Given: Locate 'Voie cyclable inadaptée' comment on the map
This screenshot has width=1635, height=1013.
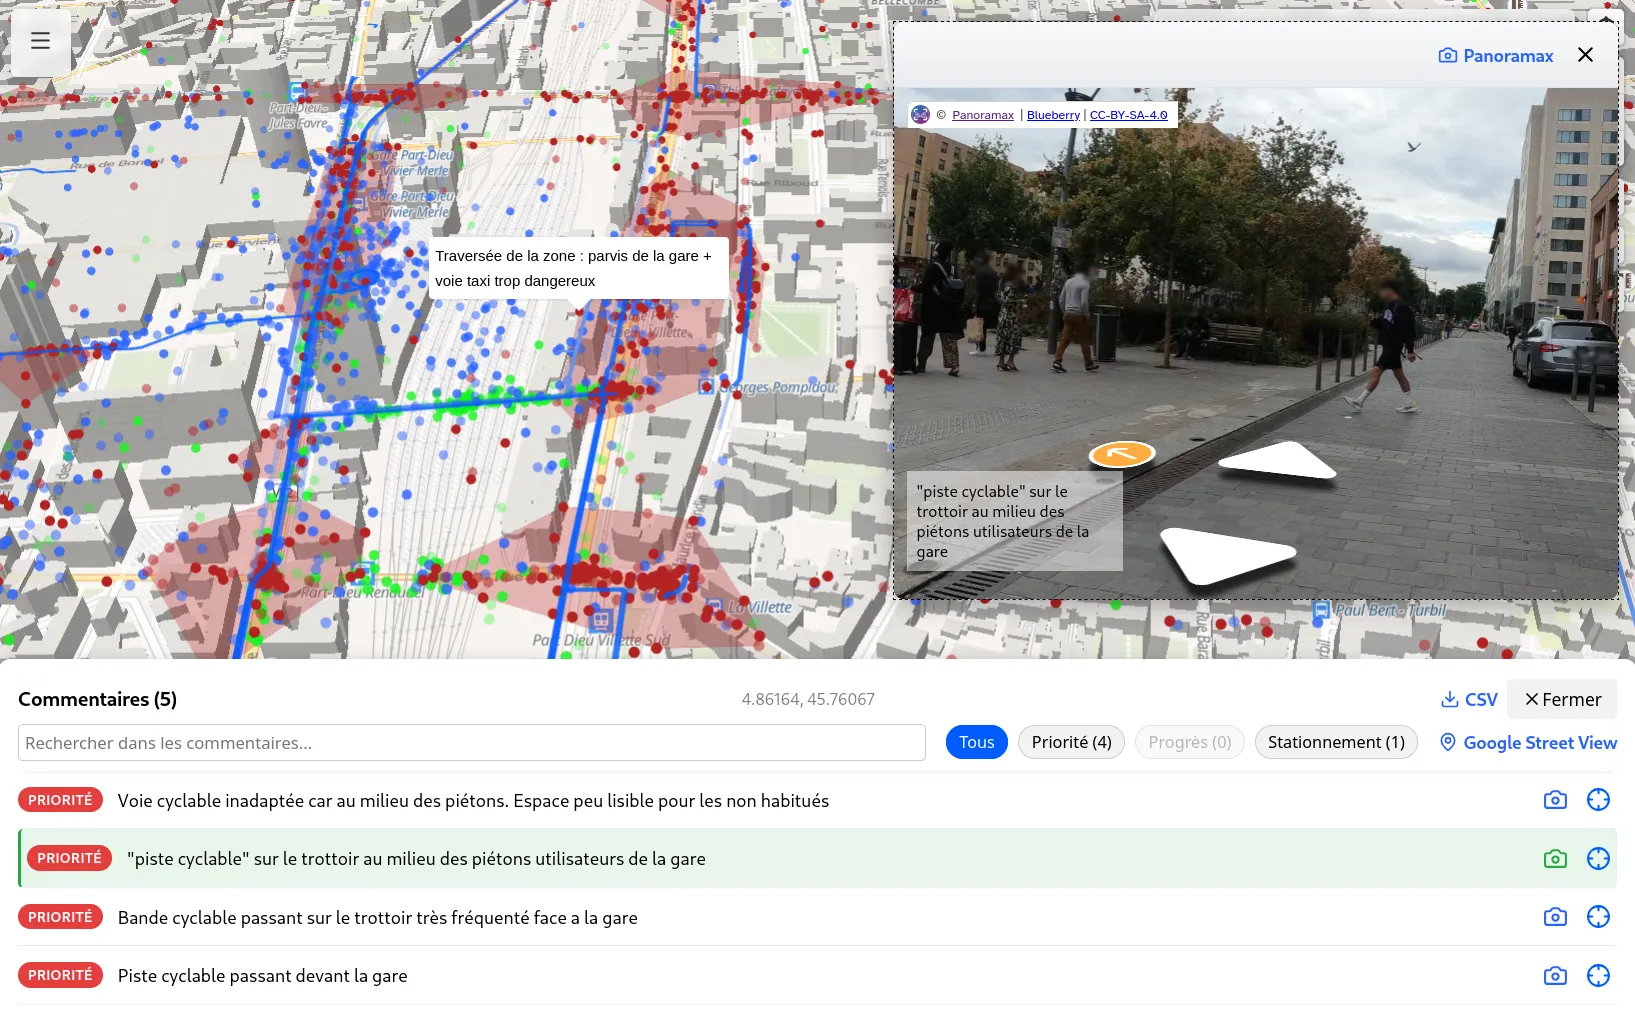Looking at the screenshot, I should [x=1598, y=800].
